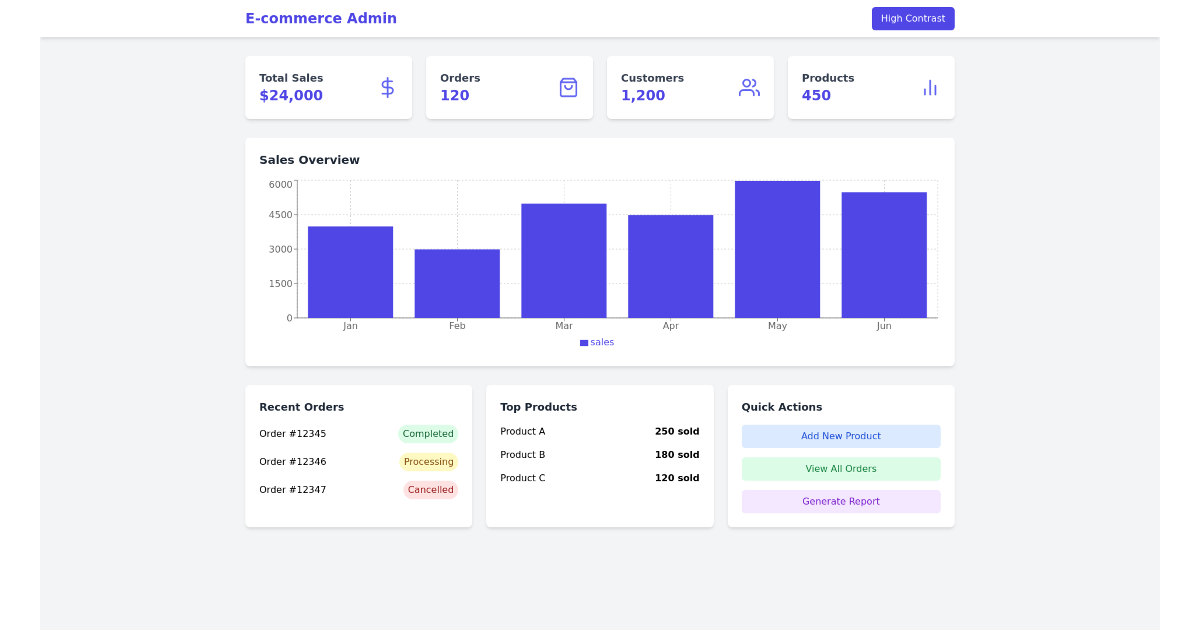Click the sales legend swatch below the chart
The width and height of the screenshot is (1200, 630).
[x=584, y=342]
